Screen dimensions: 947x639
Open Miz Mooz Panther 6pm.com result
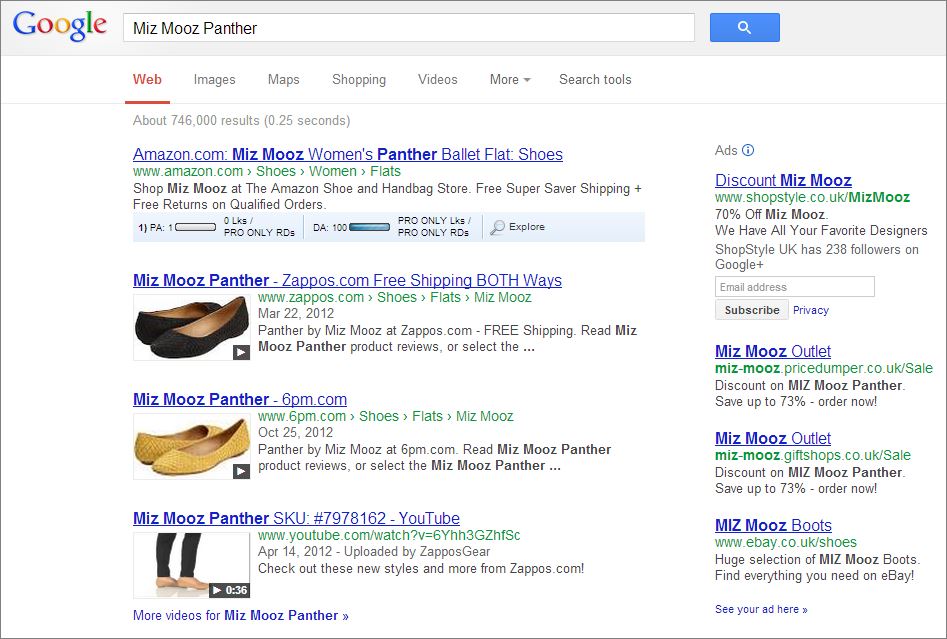coord(240,399)
